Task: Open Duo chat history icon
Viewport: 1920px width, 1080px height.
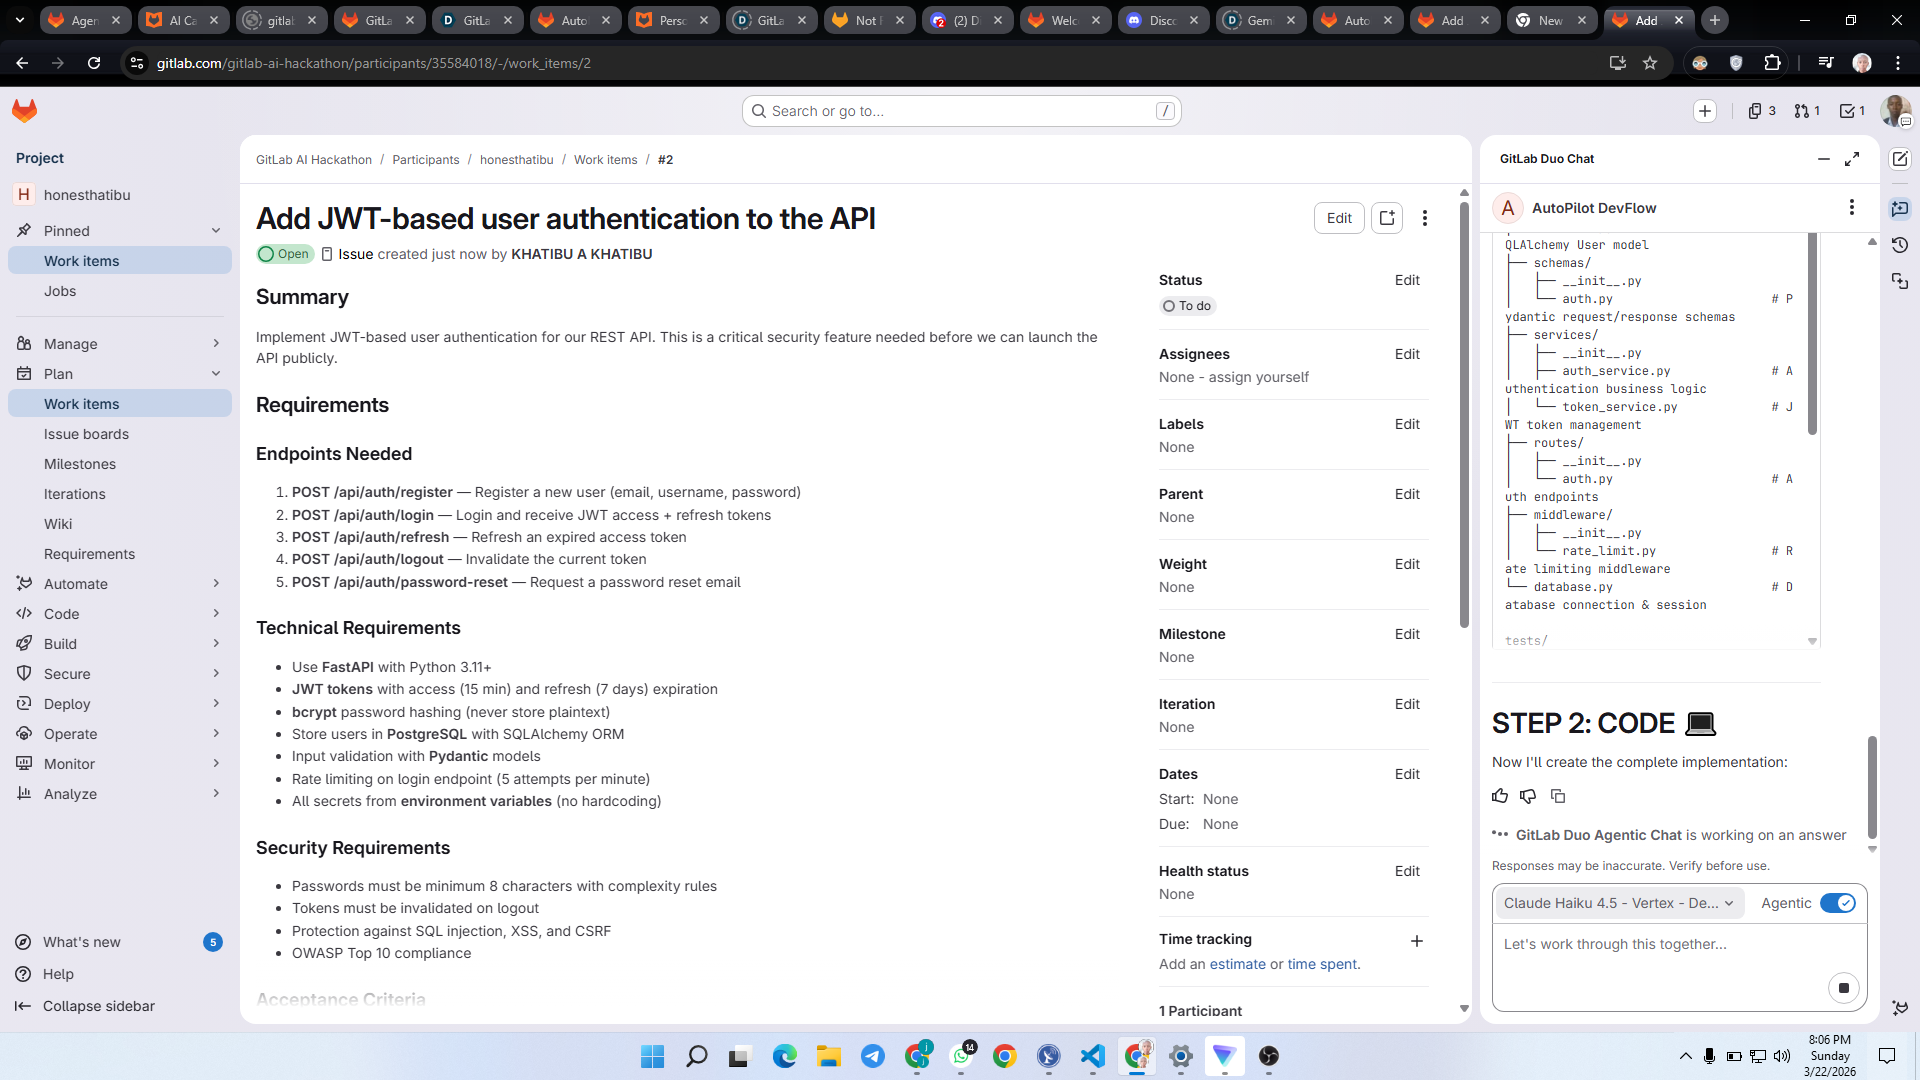Action: [1900, 245]
